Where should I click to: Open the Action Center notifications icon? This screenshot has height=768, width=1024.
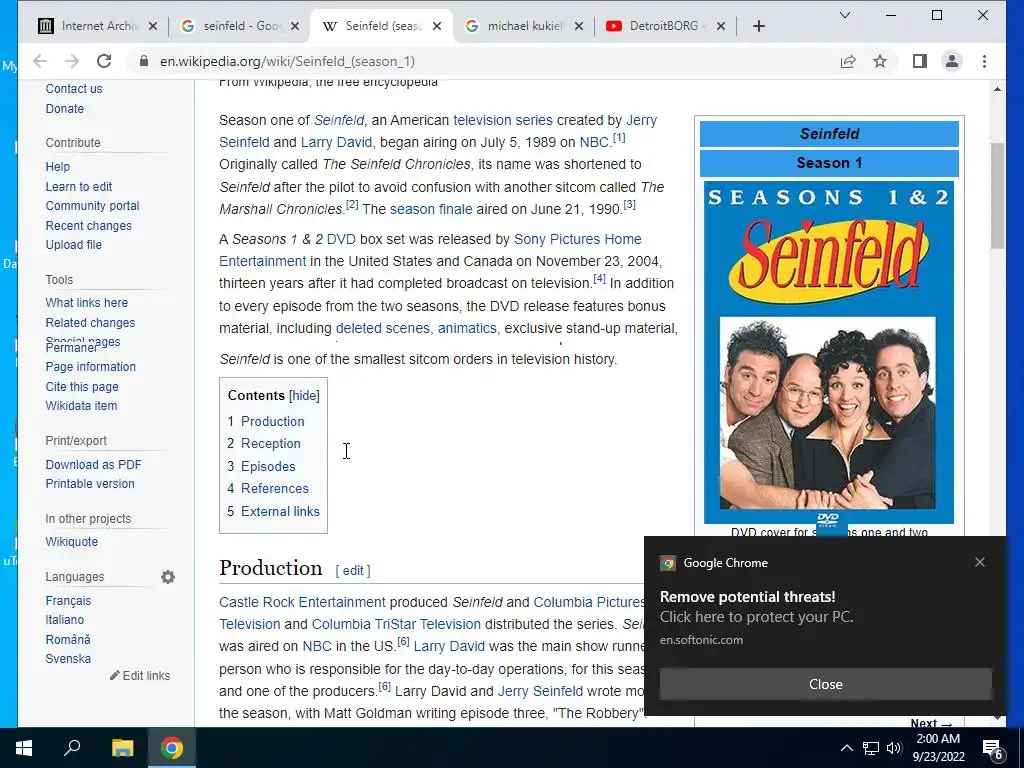[993, 749]
